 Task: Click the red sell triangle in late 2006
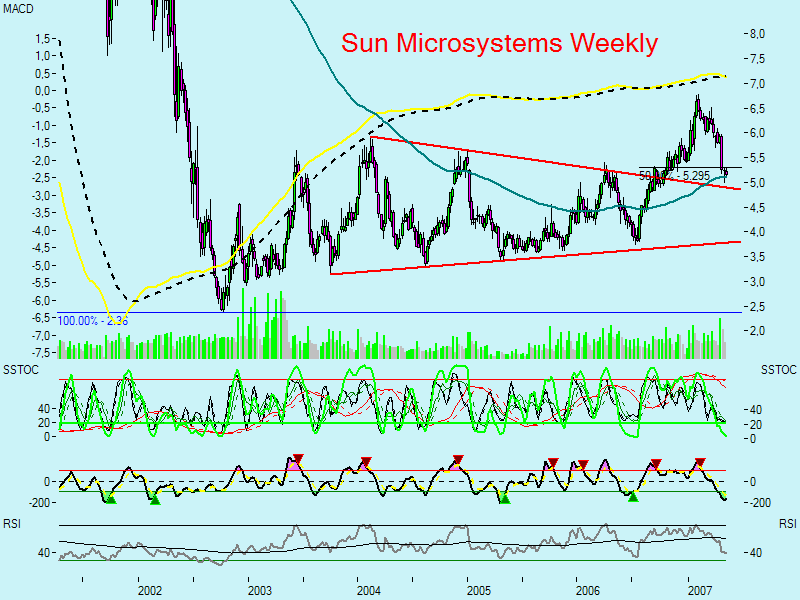pyautogui.click(x=656, y=463)
